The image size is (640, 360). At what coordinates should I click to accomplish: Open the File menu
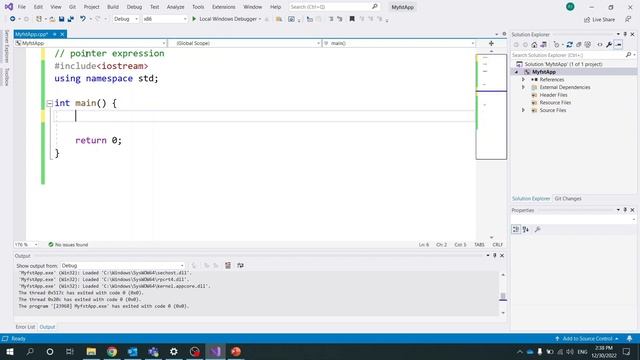22,7
